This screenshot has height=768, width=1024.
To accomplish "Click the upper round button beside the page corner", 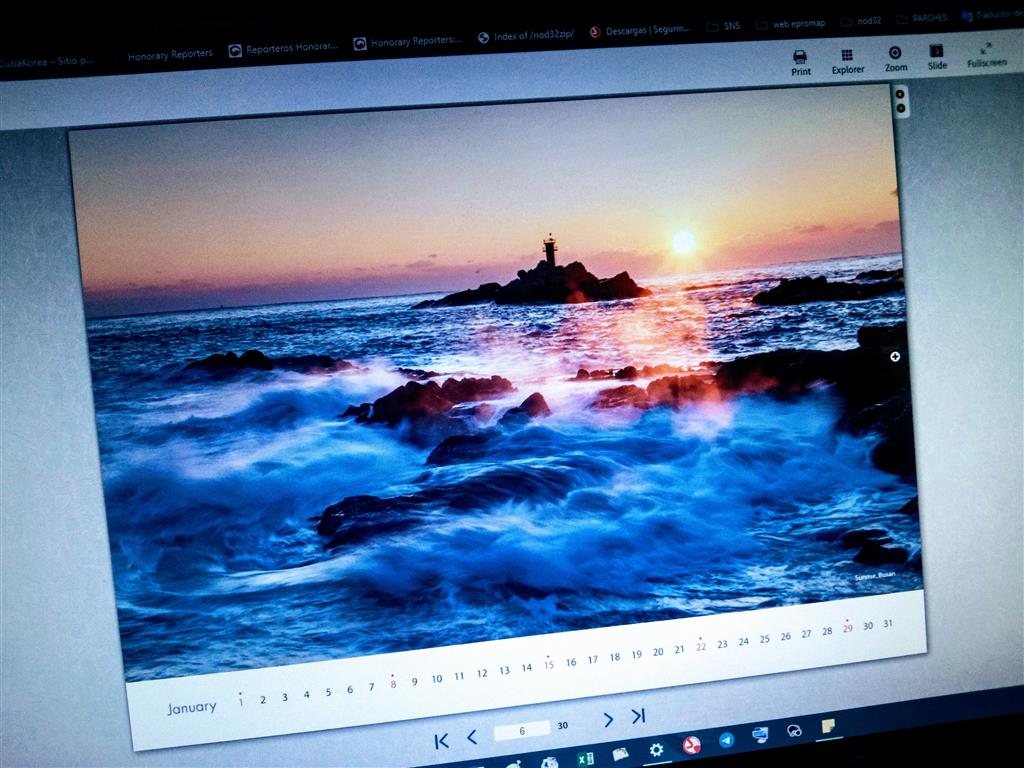I will [x=900, y=94].
